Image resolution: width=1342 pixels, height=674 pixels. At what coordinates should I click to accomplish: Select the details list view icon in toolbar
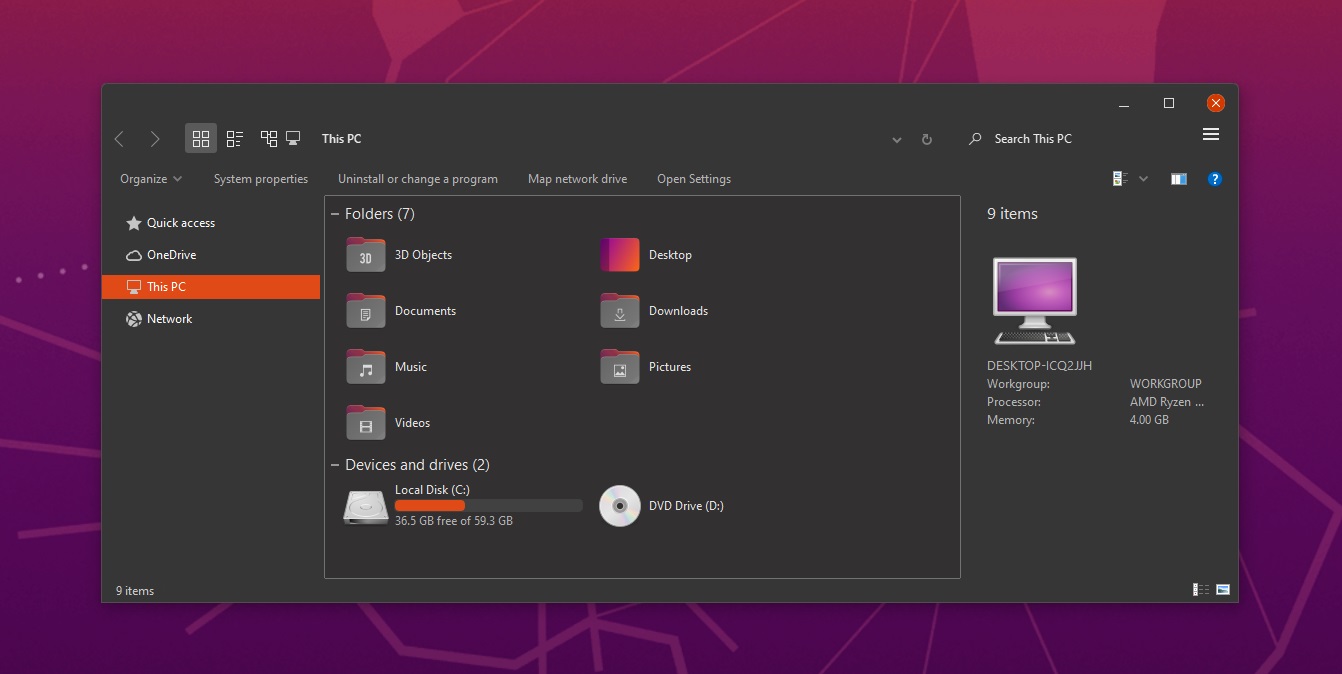(235, 138)
